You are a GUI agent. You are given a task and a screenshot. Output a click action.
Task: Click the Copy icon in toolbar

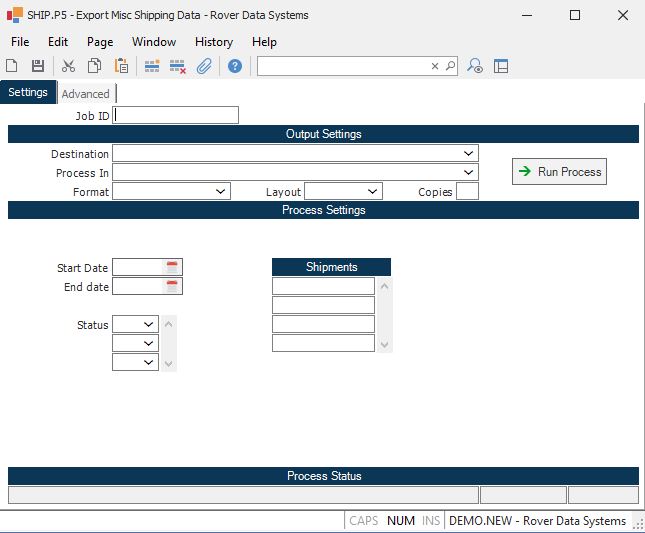94,66
